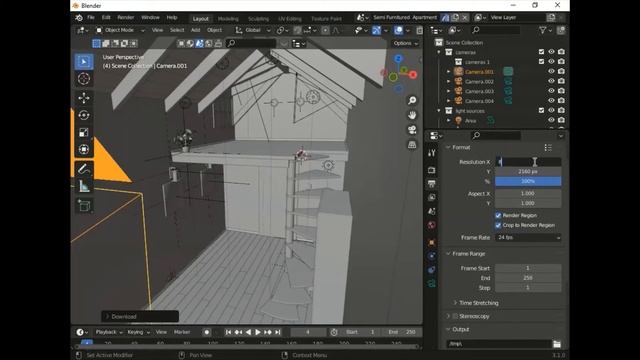Open the timeline Keying menu
The width and height of the screenshot is (640, 360).
(138, 332)
